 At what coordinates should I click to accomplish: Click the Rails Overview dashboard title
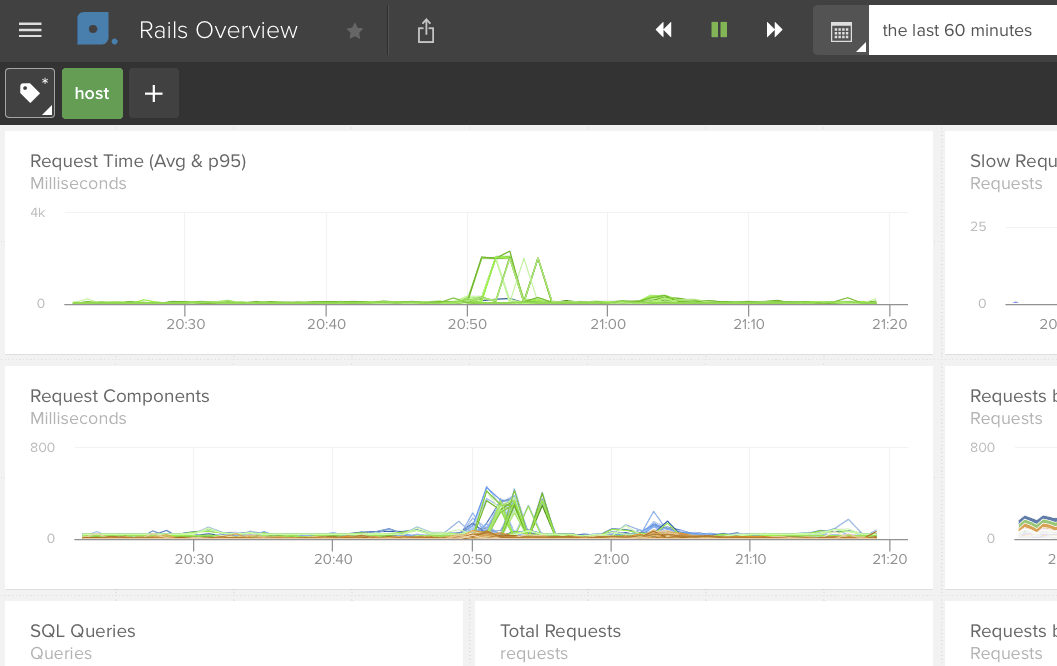218,30
